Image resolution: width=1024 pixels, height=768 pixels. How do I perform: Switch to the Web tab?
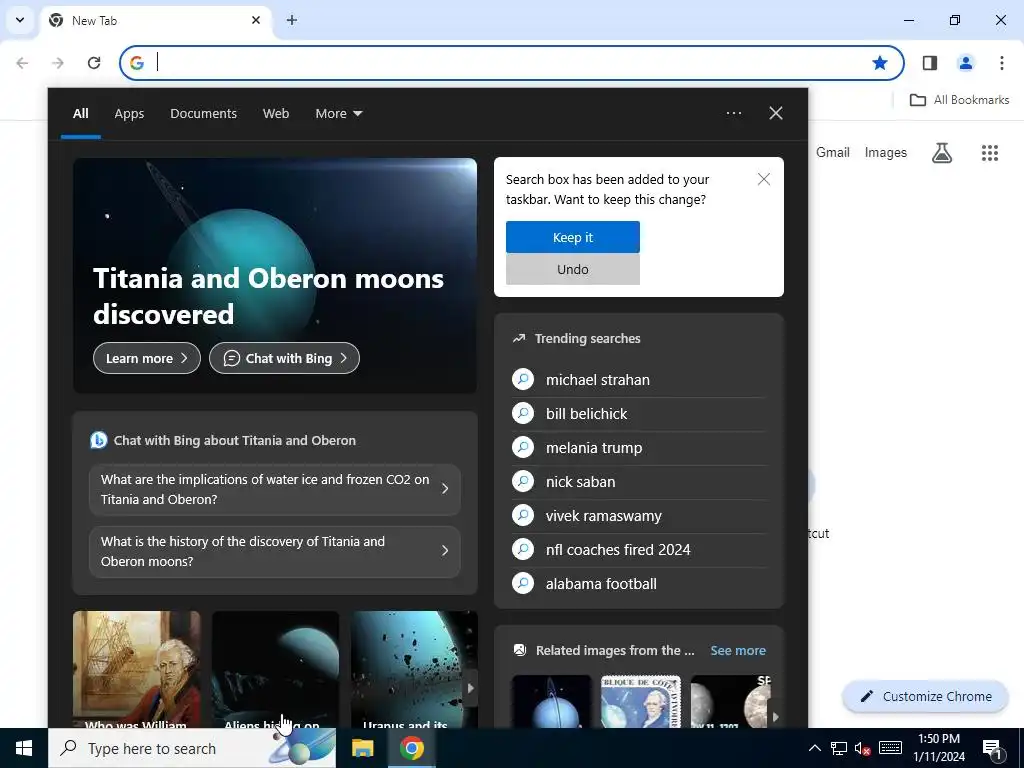coord(276,114)
